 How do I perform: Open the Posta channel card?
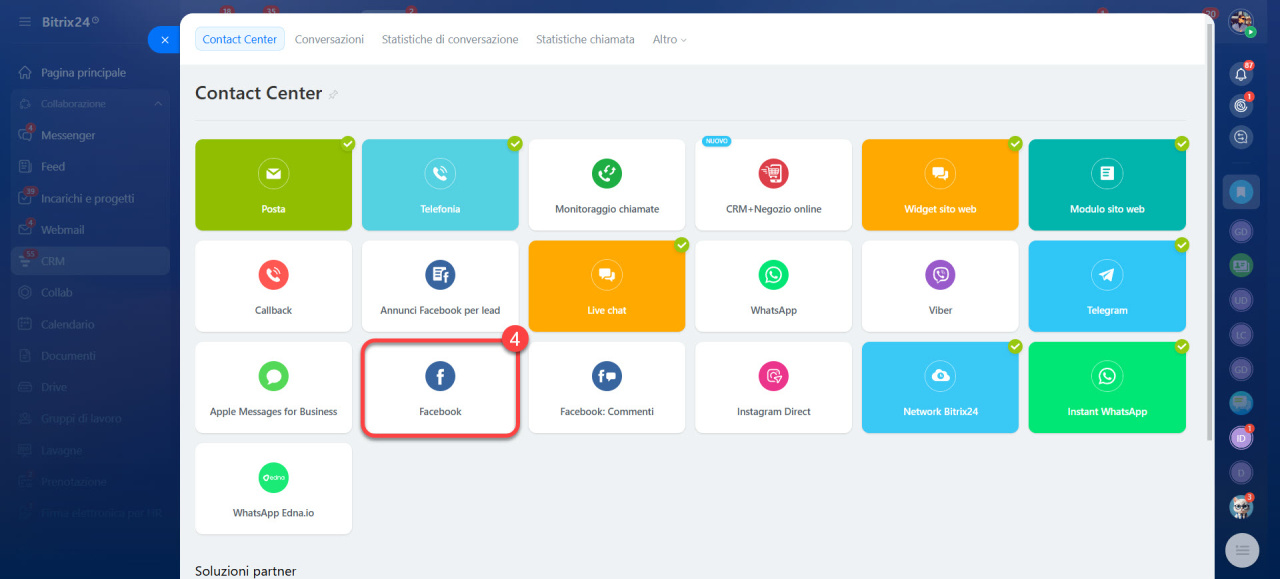pyautogui.click(x=273, y=185)
